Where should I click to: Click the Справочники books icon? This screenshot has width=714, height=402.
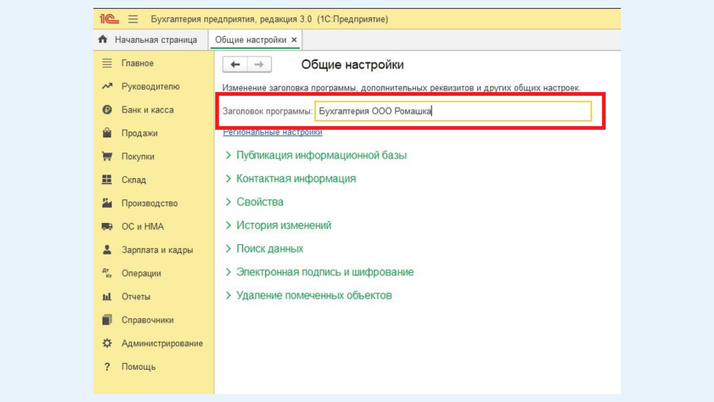tap(107, 320)
